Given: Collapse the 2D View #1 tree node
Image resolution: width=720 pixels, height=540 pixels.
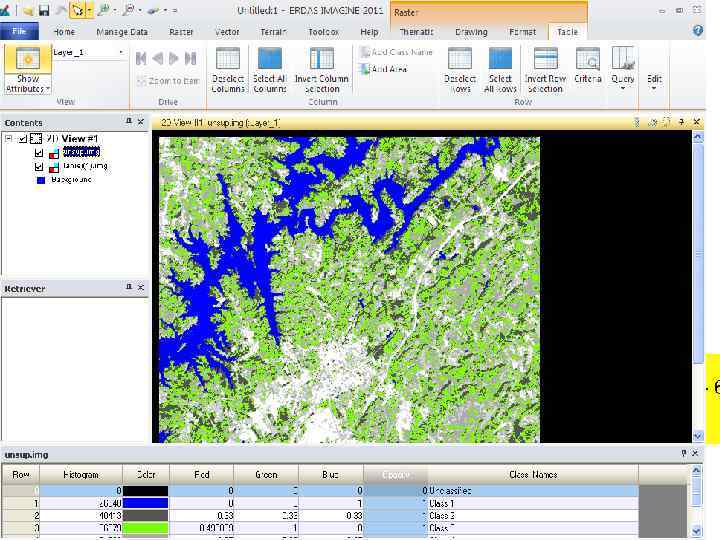Looking at the screenshot, I should [8, 139].
